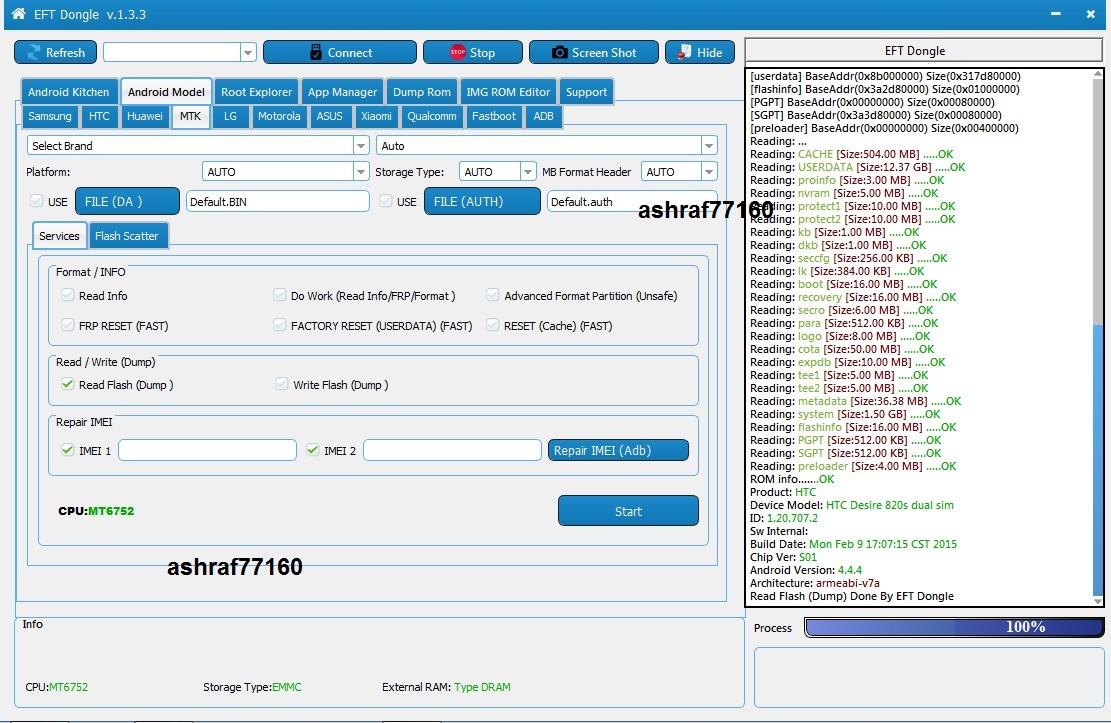
Task: Click the Refresh button
Action: coord(55,52)
